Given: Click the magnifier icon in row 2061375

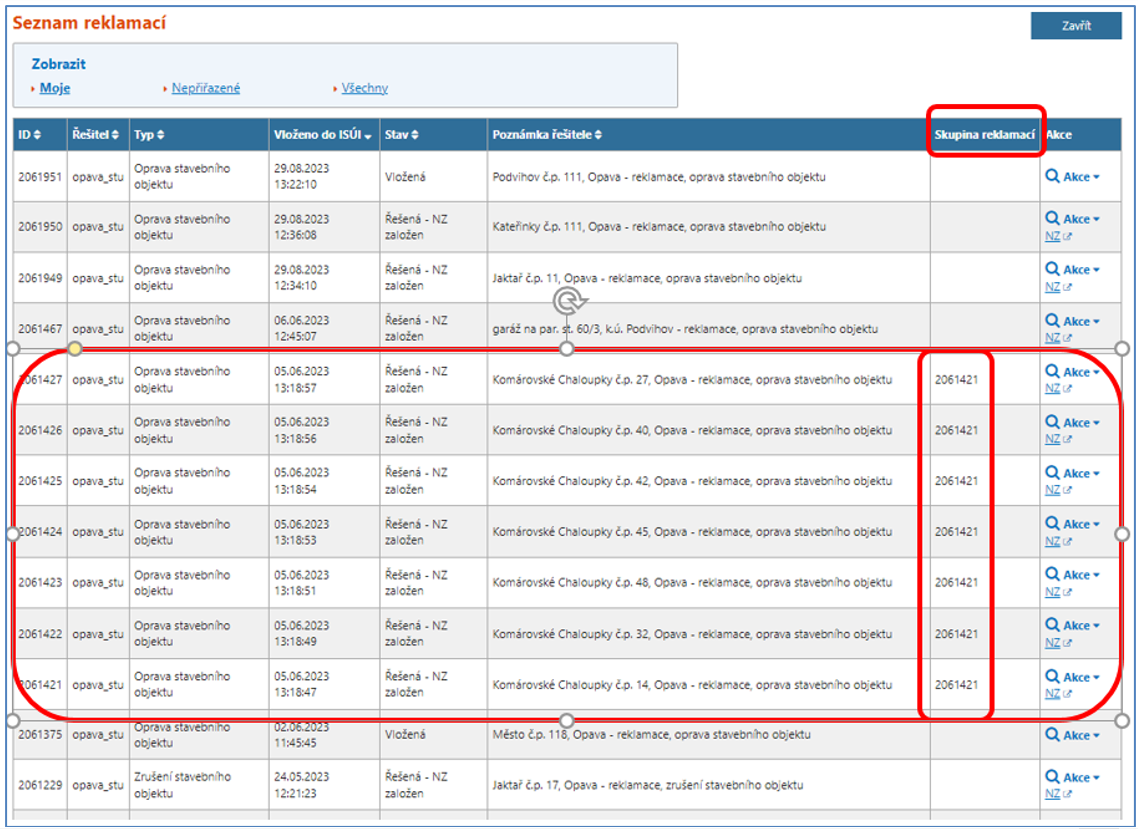Looking at the screenshot, I should click(x=1052, y=735).
